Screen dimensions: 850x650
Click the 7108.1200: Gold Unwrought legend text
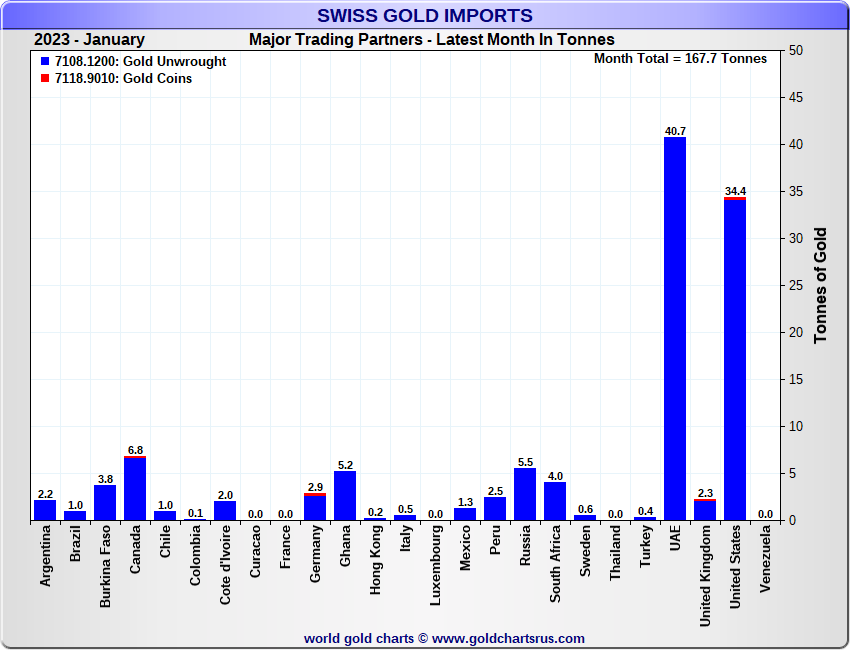click(x=140, y=62)
